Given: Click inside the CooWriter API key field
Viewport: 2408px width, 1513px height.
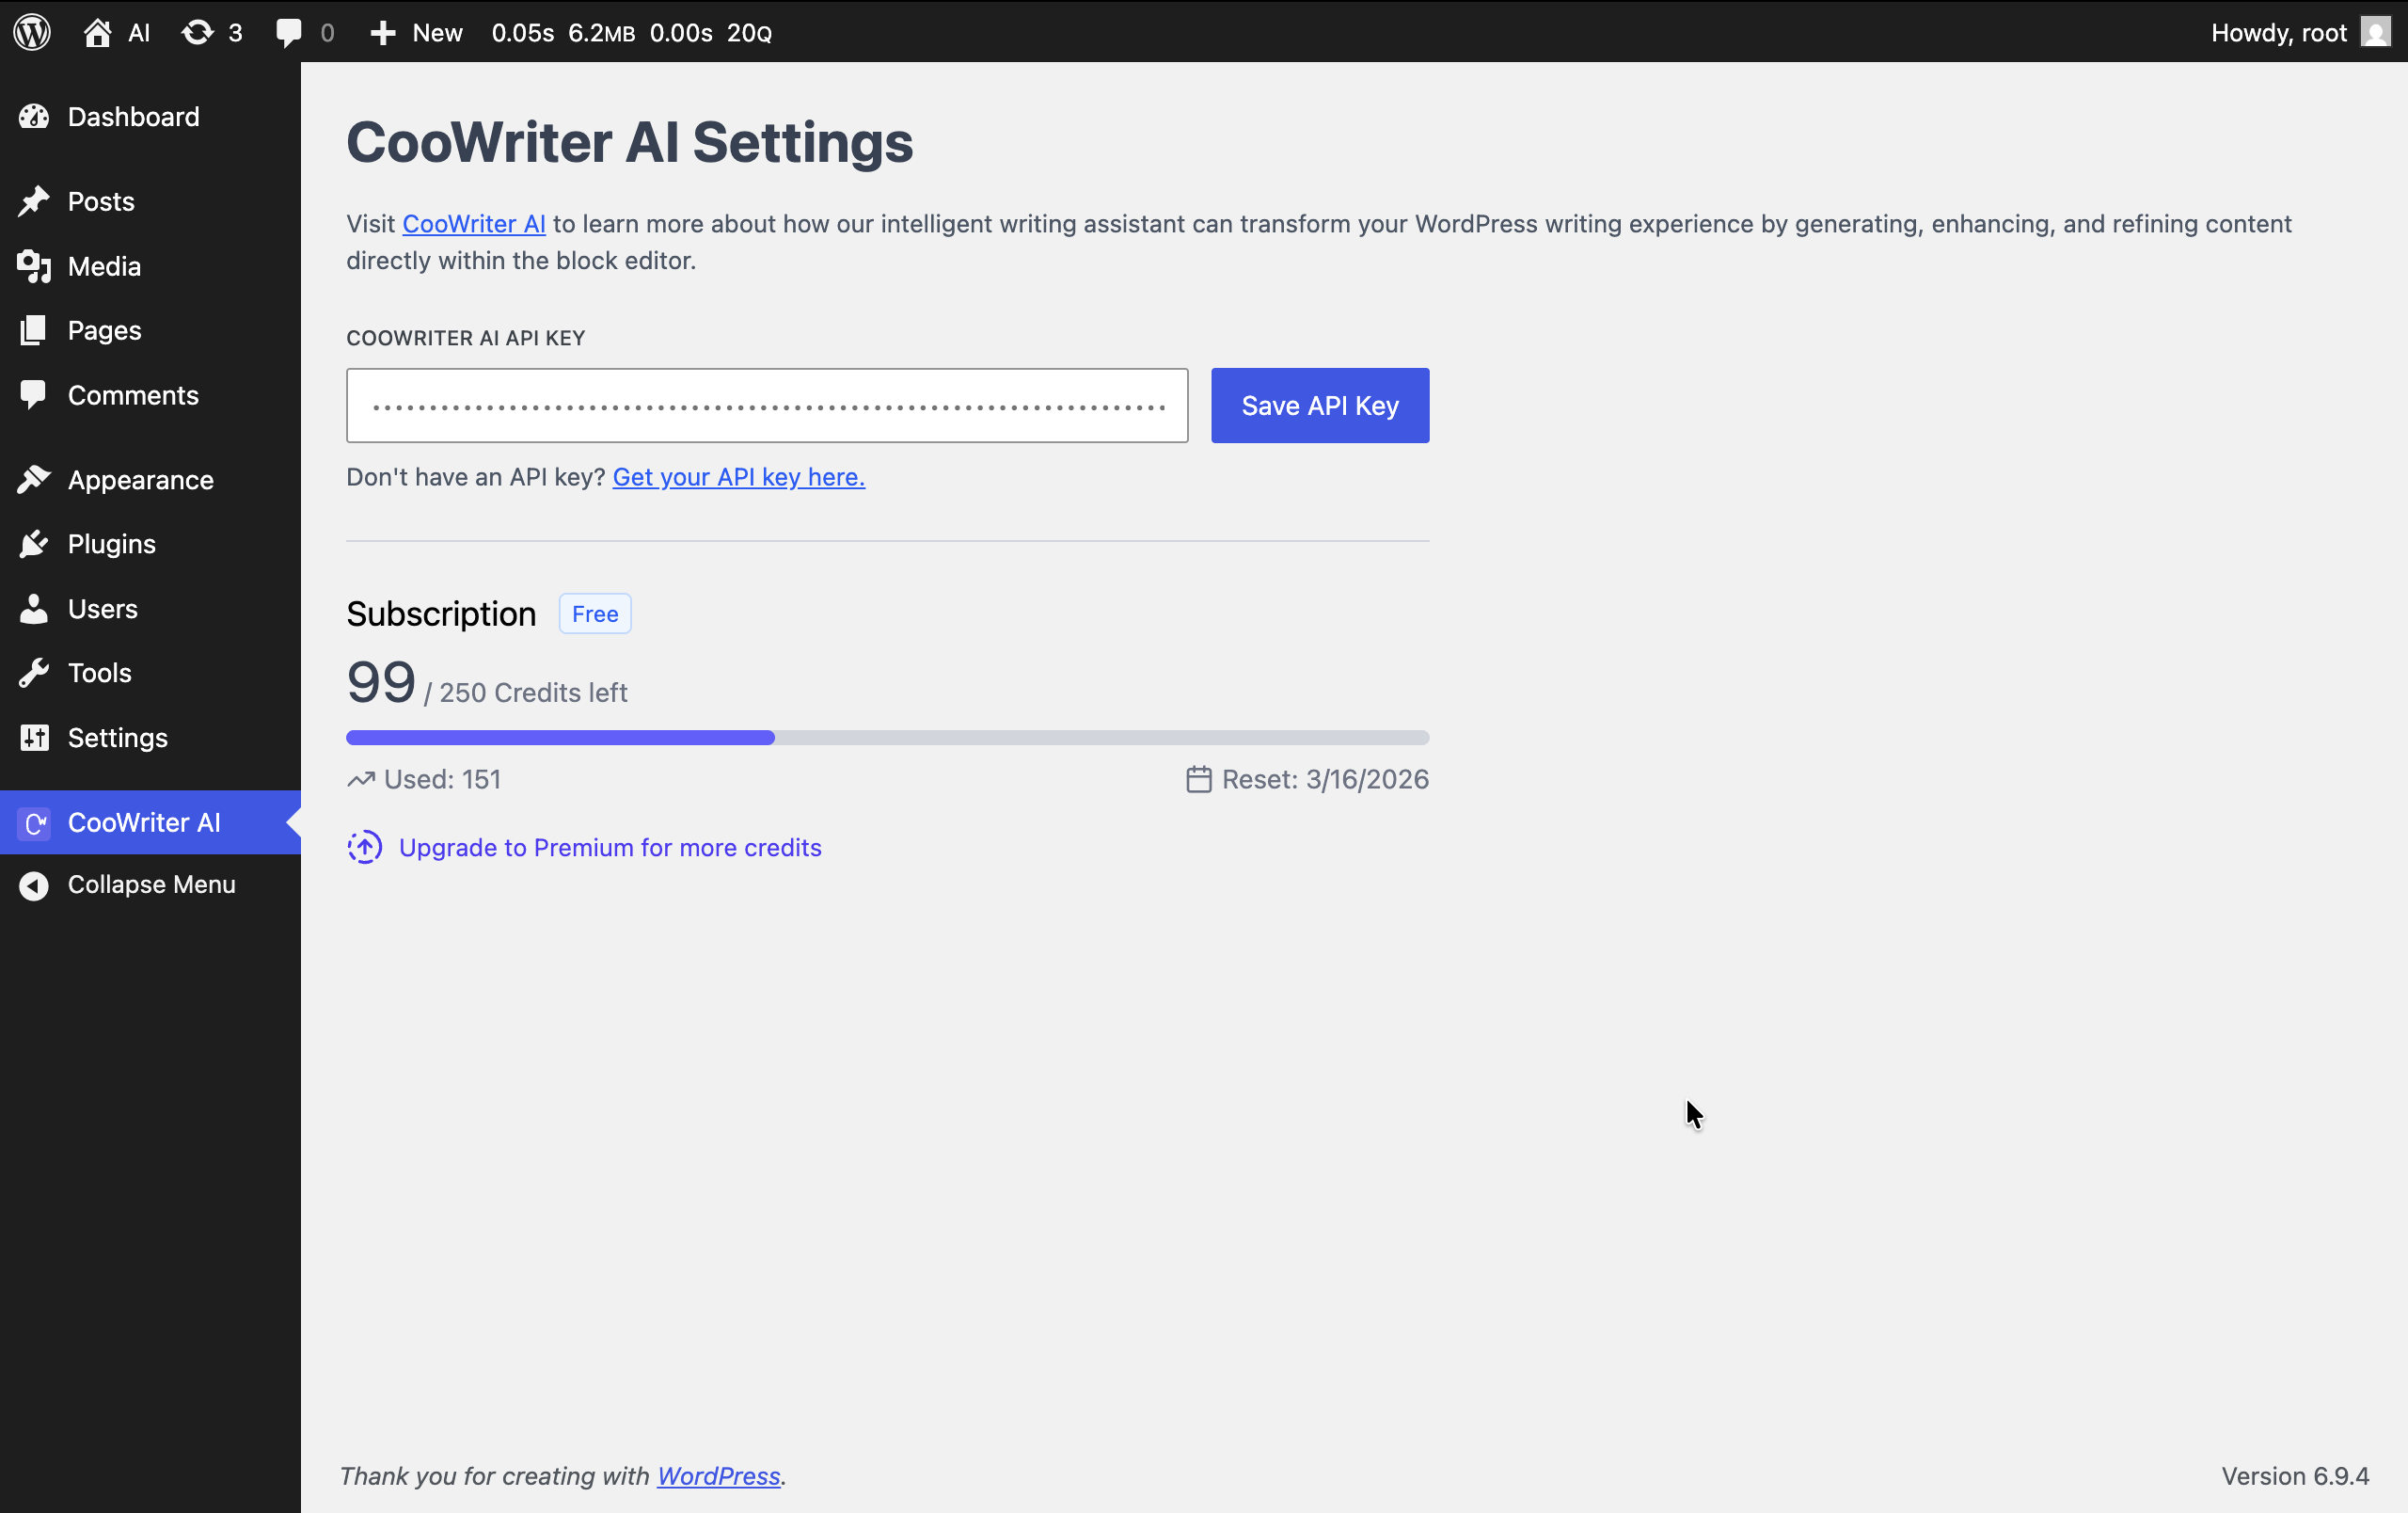Looking at the screenshot, I should (766, 405).
